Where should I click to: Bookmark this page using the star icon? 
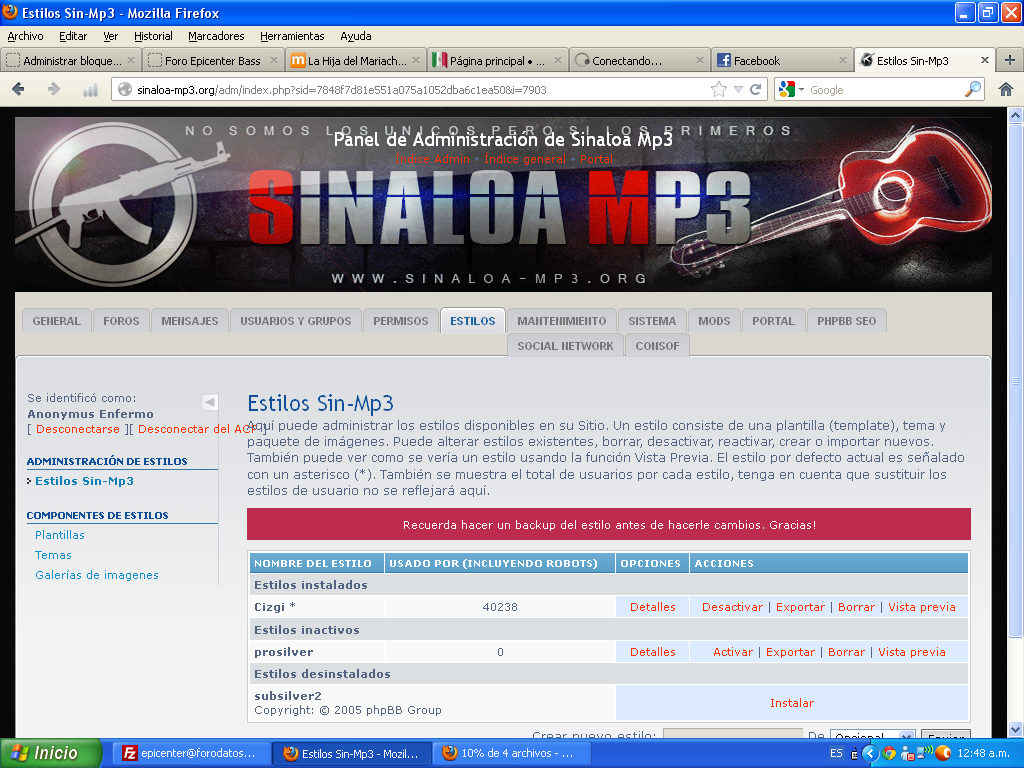(719, 90)
